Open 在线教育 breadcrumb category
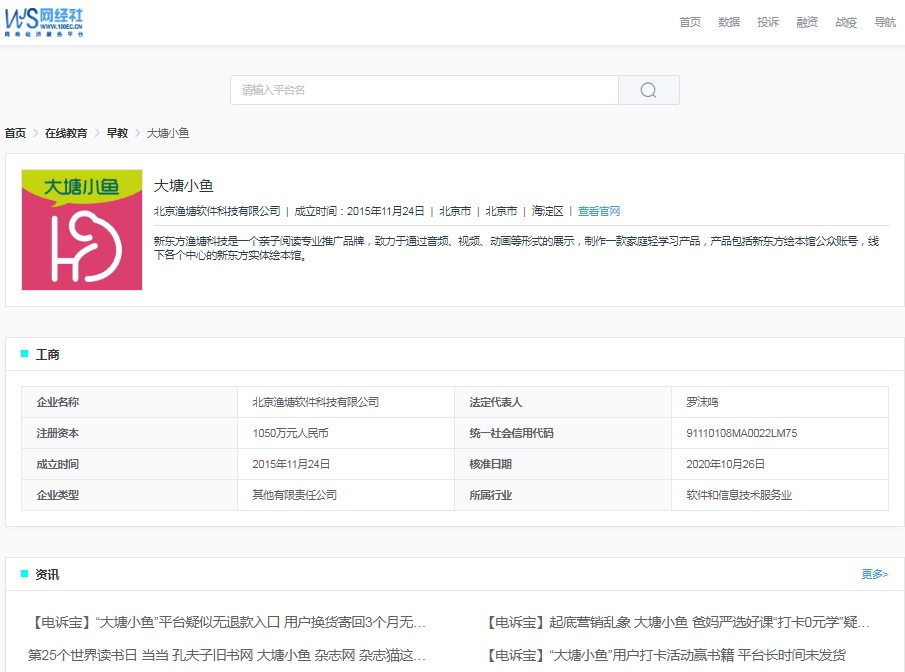905x672 pixels. [x=66, y=133]
